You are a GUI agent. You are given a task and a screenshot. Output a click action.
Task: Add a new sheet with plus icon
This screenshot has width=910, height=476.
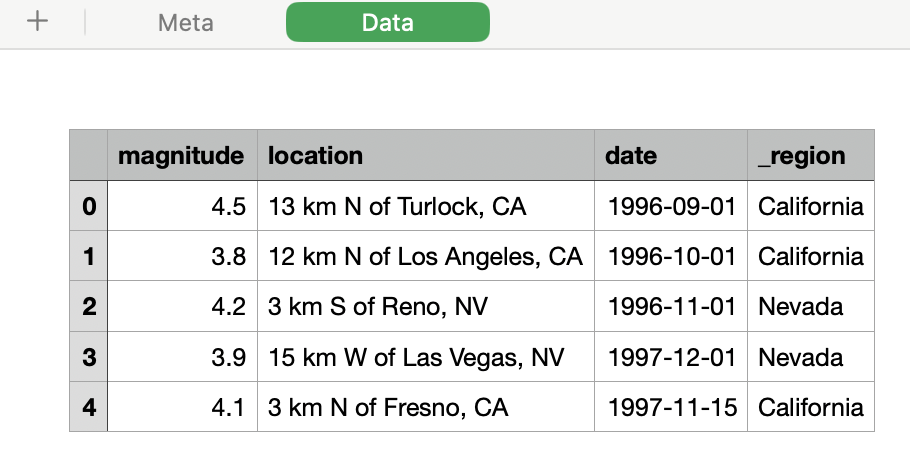(x=37, y=22)
